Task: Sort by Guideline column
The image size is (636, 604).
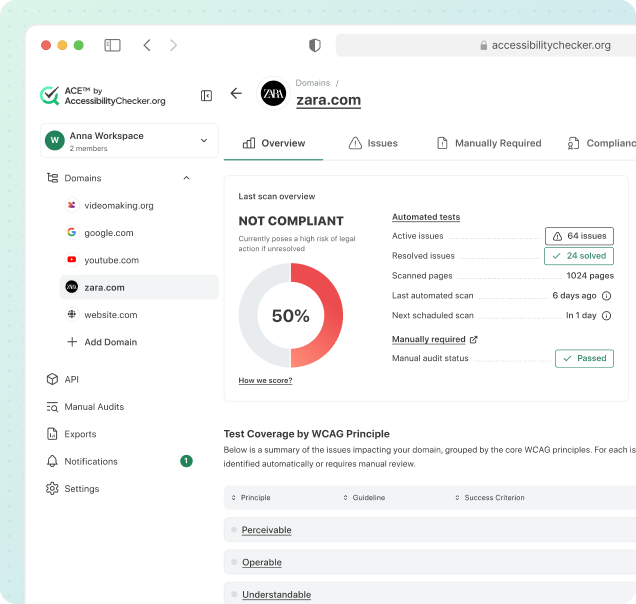Action: click(364, 498)
